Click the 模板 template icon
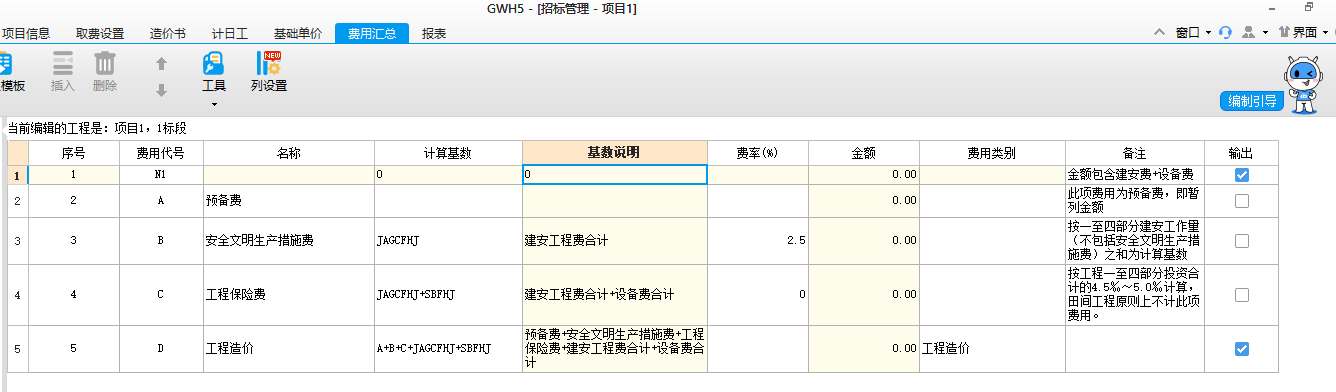This screenshot has width=1336, height=392. [5, 63]
